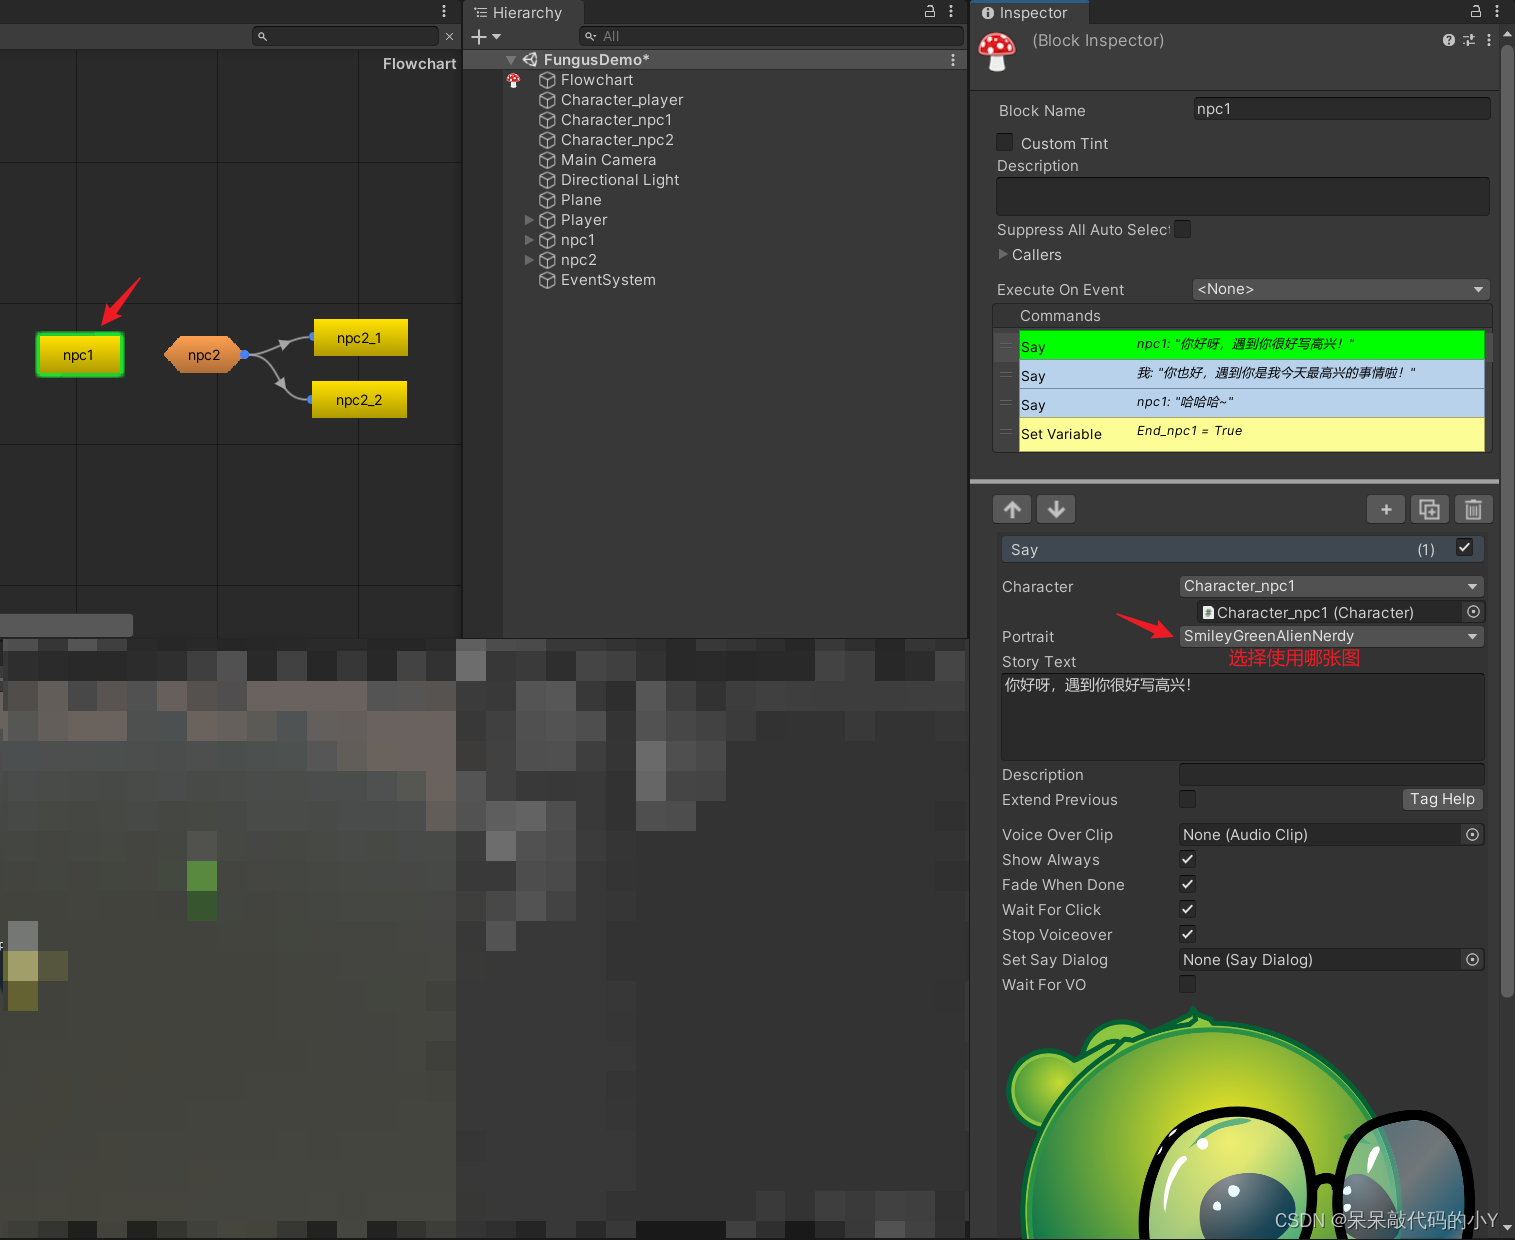Open object picker for Character_npc1 field
Screen dimensions: 1515x1240
coord(1473,612)
